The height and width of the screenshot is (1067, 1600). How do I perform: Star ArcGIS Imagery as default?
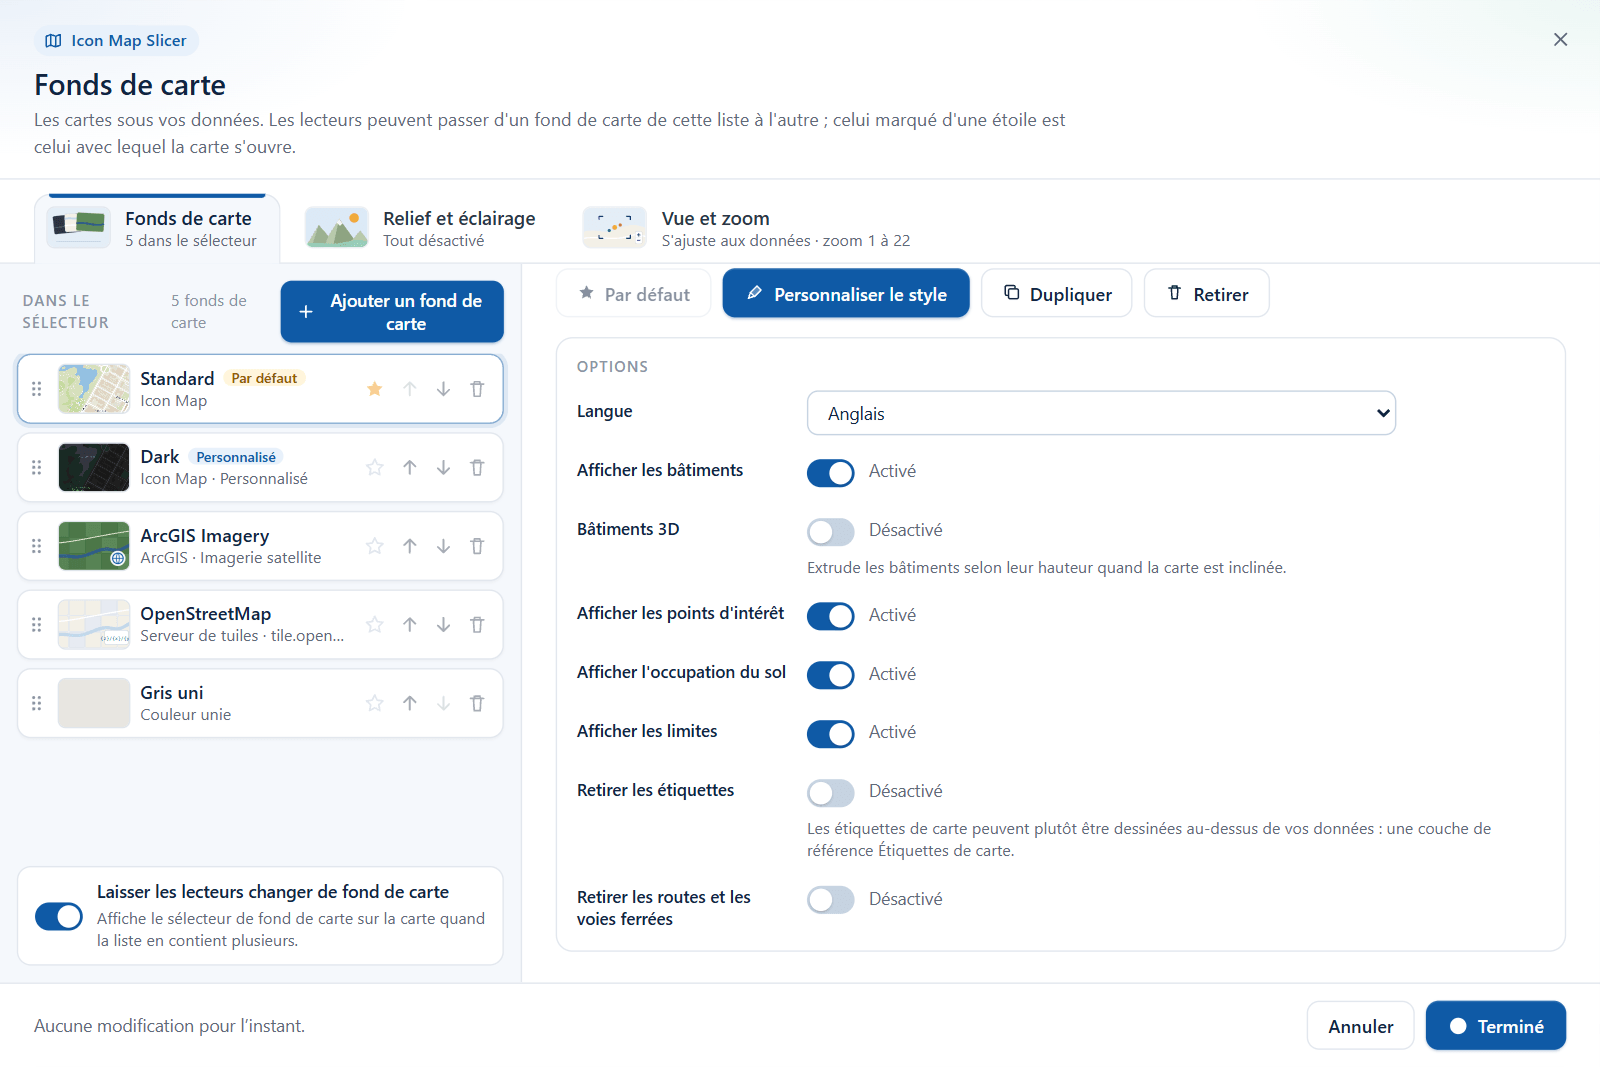click(375, 546)
